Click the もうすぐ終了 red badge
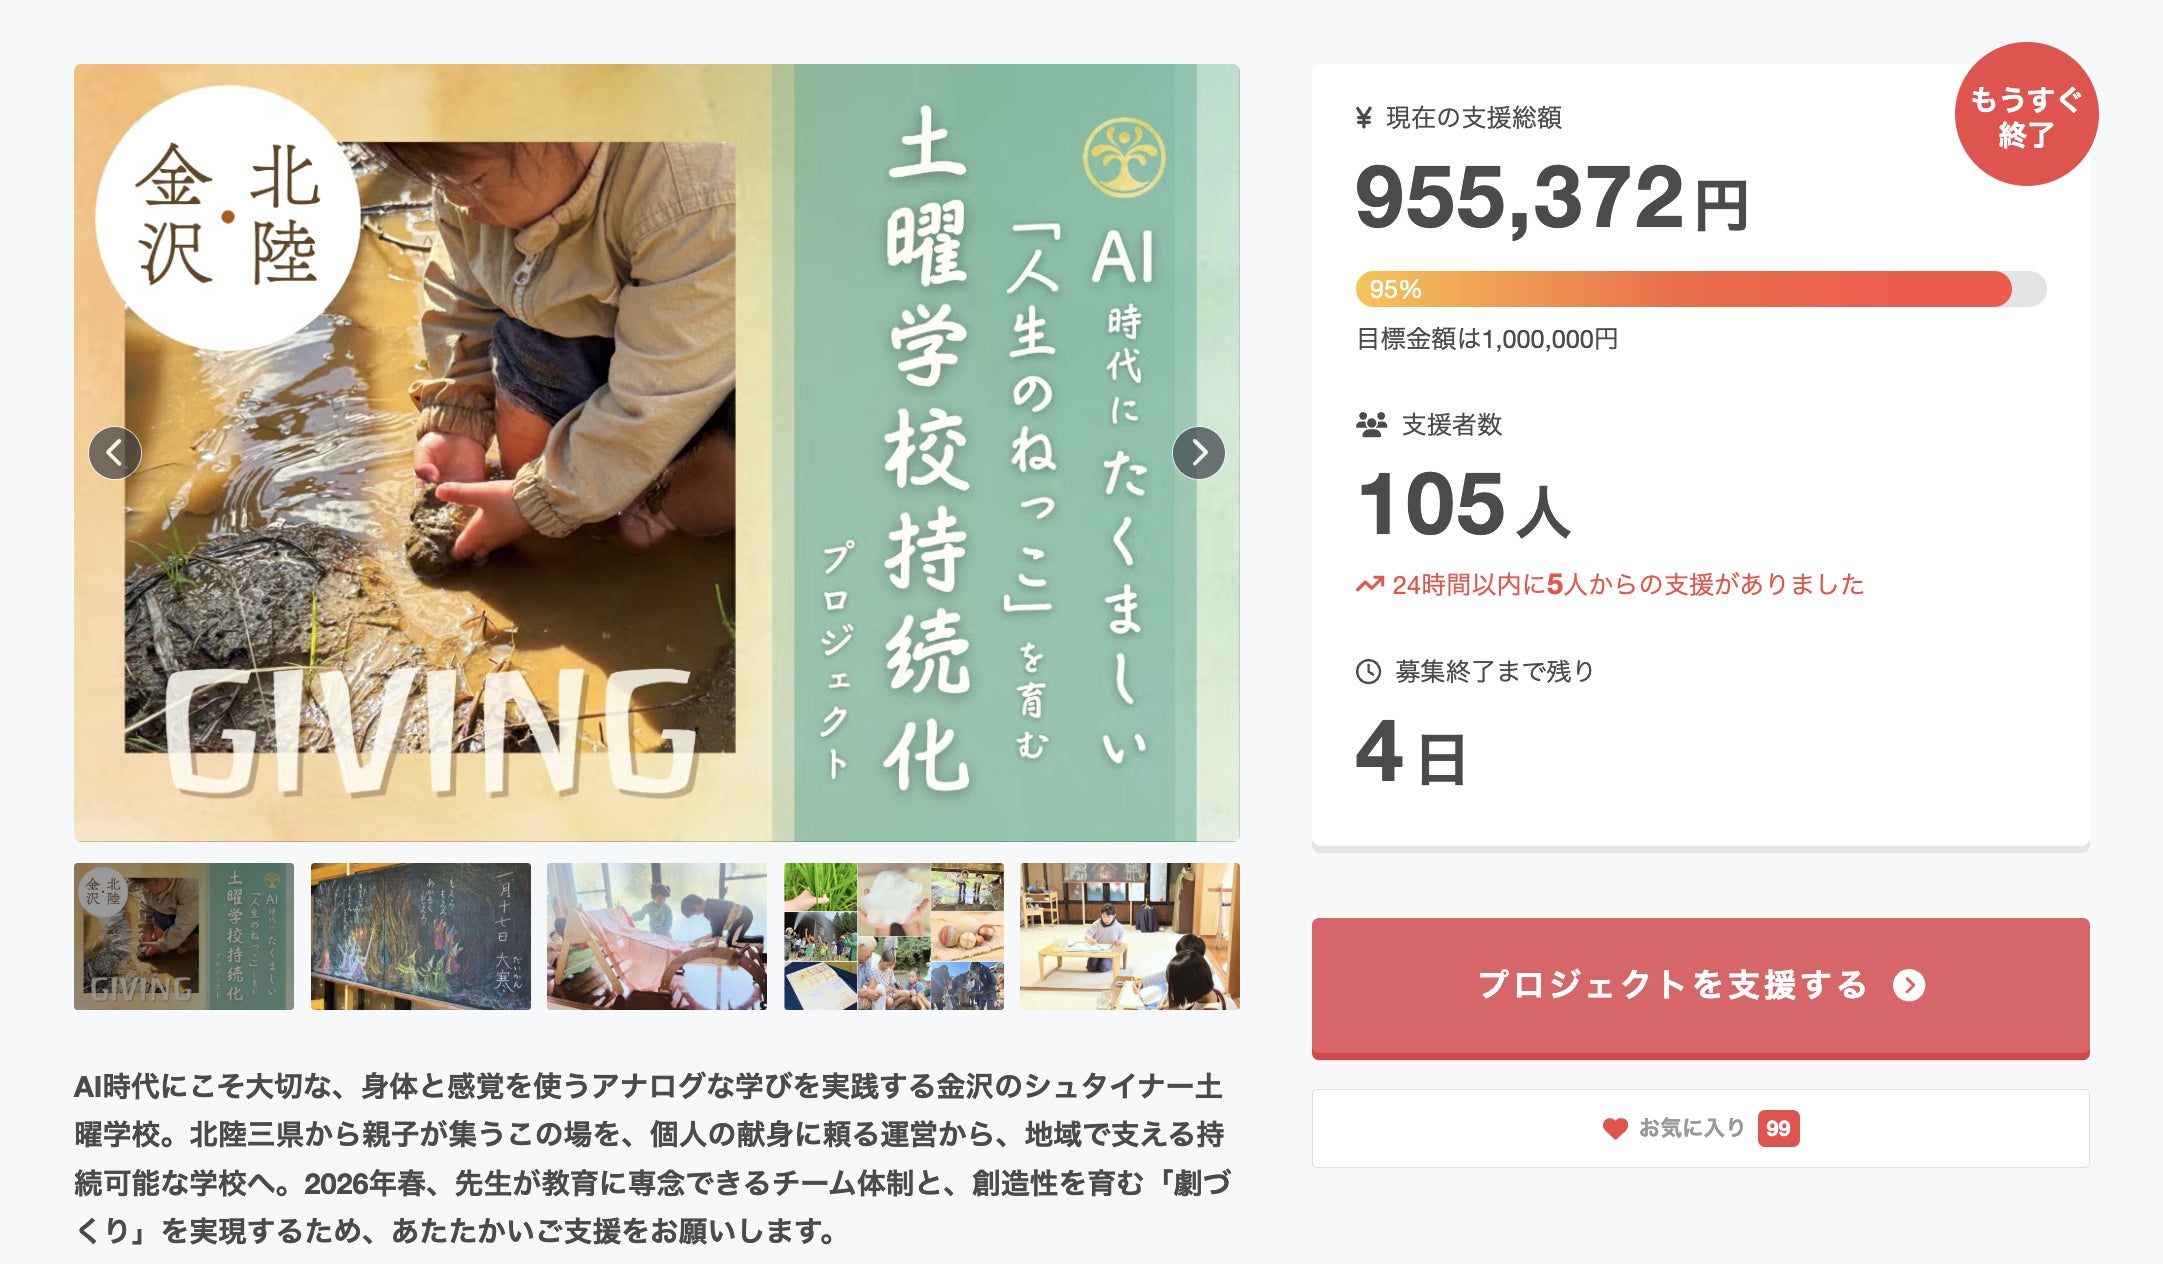2163x1264 pixels. [2026, 114]
